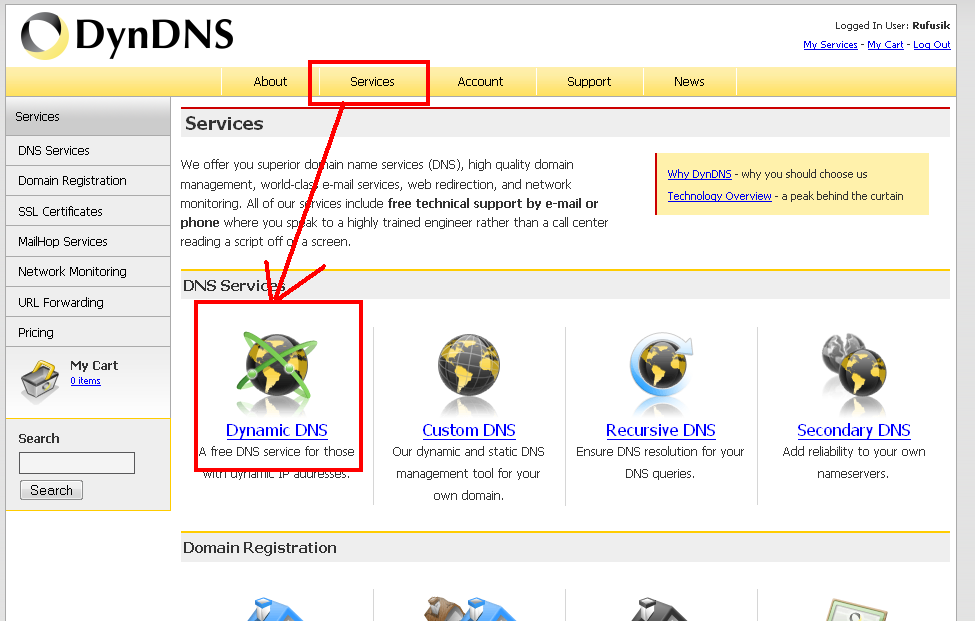Choose SSL Certificates in the sidebar
Viewport: 975px width, 621px height.
point(88,211)
